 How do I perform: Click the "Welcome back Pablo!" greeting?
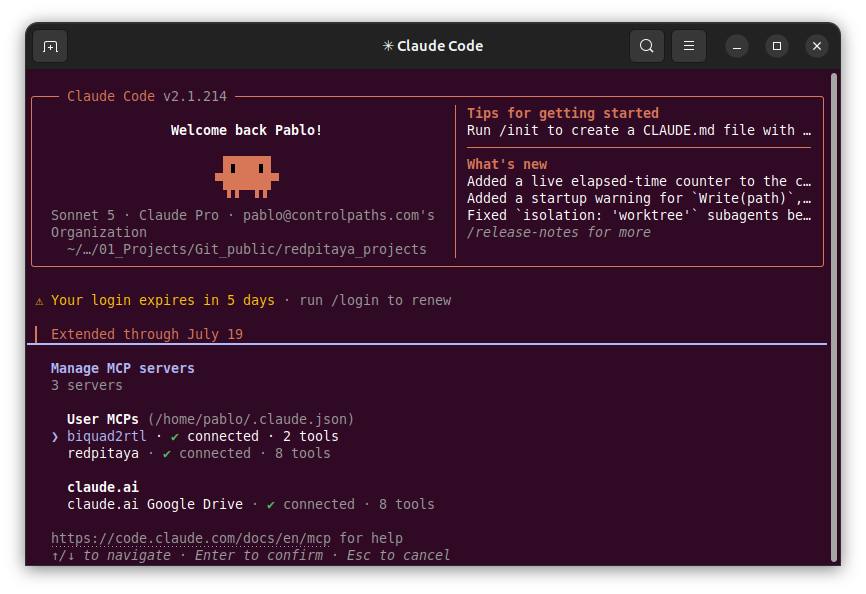click(246, 130)
